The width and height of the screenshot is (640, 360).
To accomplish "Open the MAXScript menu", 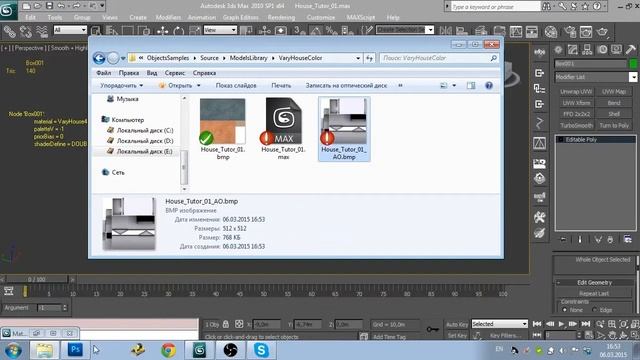I will (361, 17).
